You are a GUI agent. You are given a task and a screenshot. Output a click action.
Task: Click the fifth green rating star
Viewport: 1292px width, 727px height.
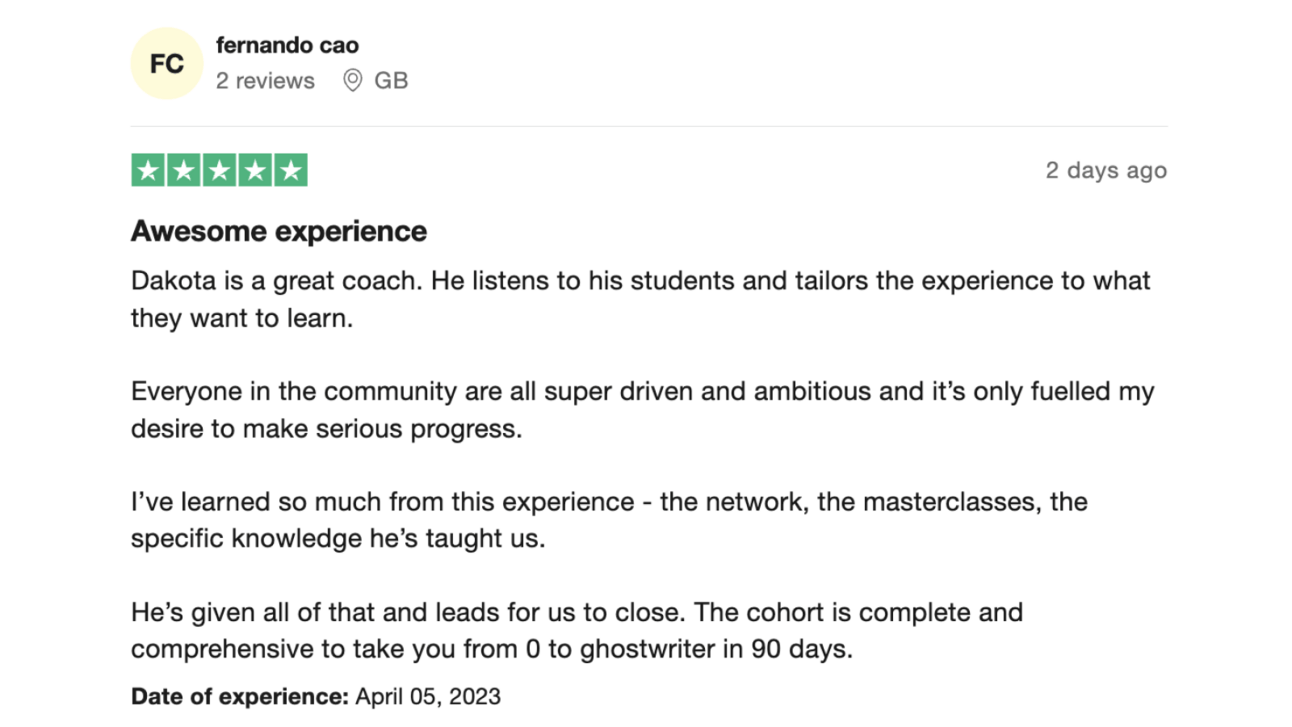point(291,171)
